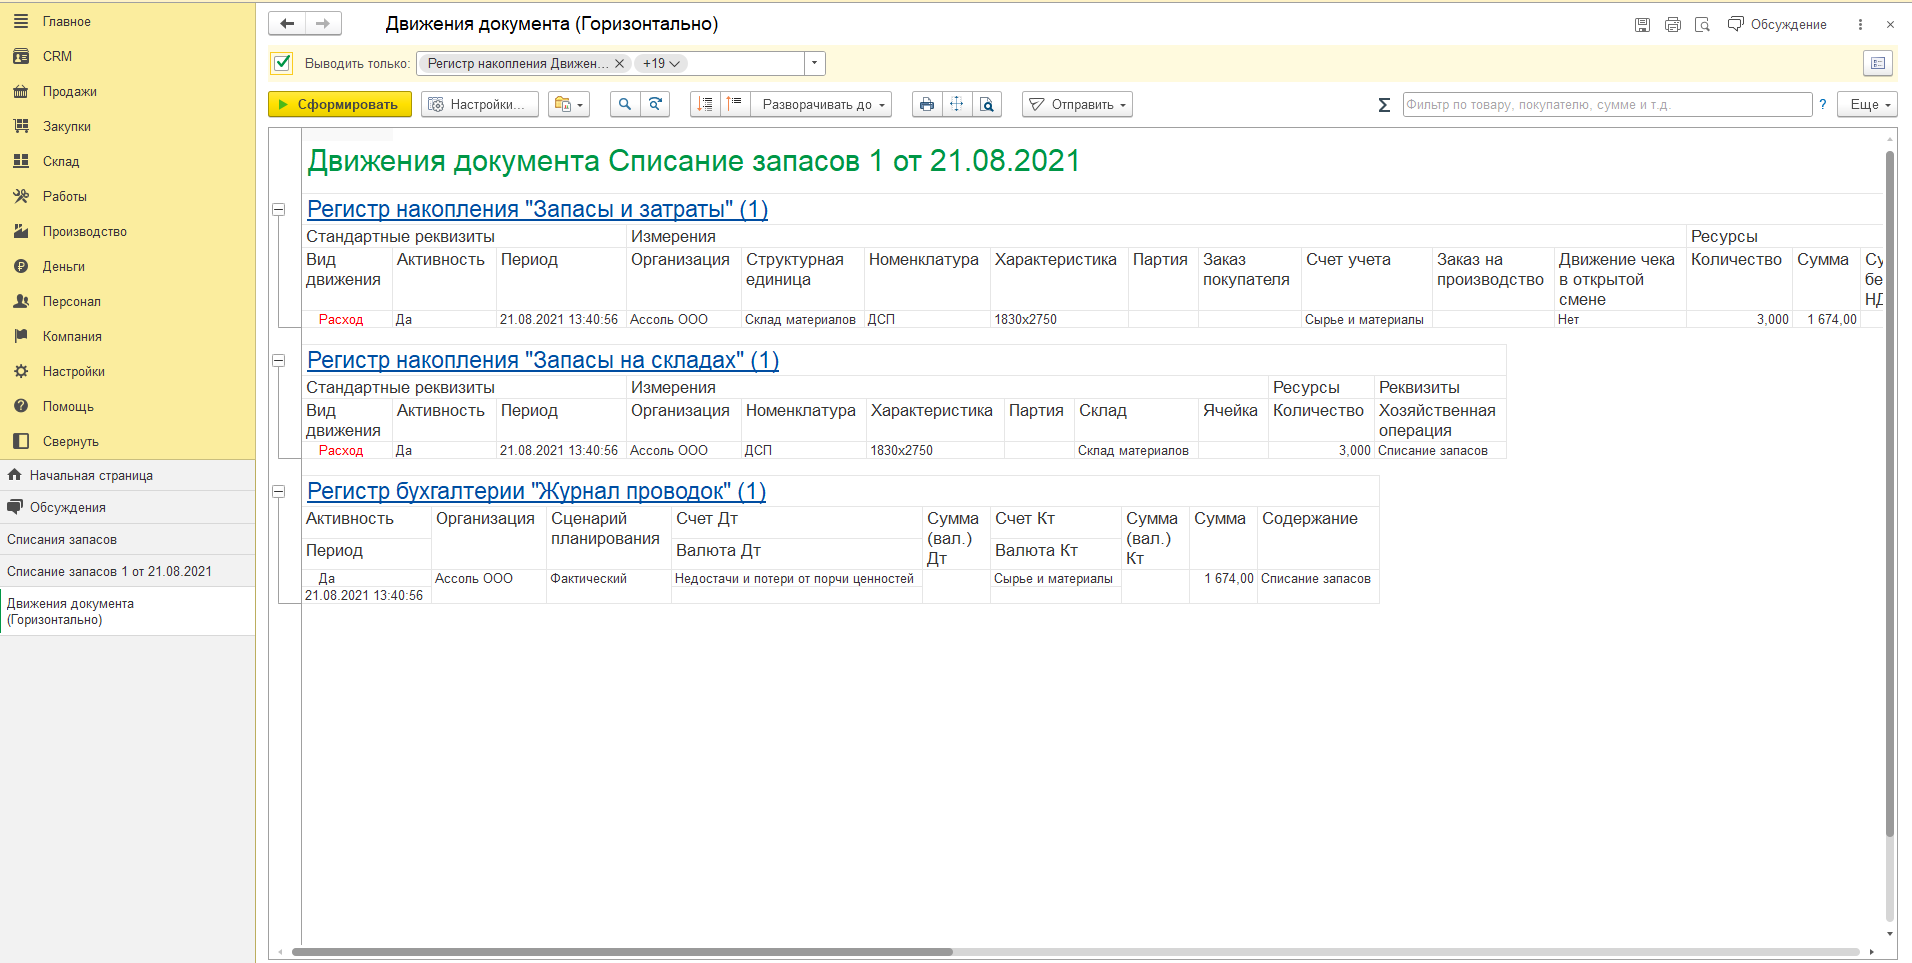Open link Регистр накопления "Запасы на складах" (1)
Screen dimensions: 1912x963
543,360
